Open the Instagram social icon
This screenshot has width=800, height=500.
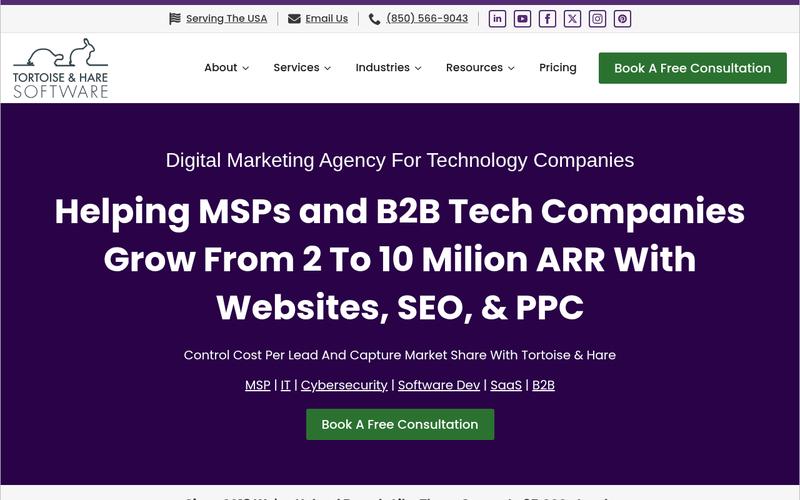[597, 19]
